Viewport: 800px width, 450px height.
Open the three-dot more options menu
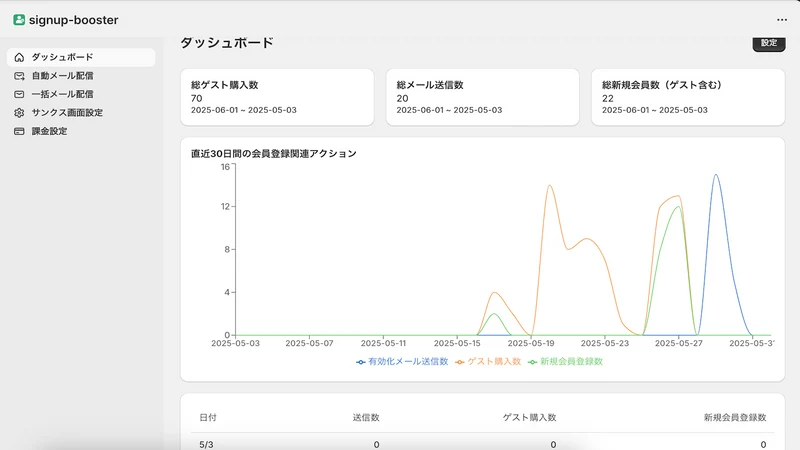pyautogui.click(x=782, y=20)
